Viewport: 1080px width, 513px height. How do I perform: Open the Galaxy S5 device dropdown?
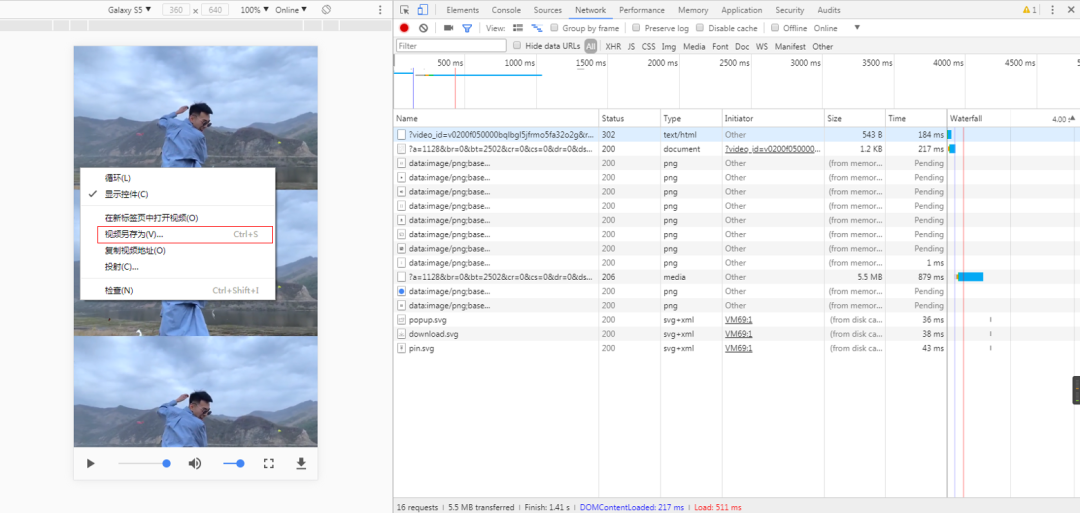point(129,10)
